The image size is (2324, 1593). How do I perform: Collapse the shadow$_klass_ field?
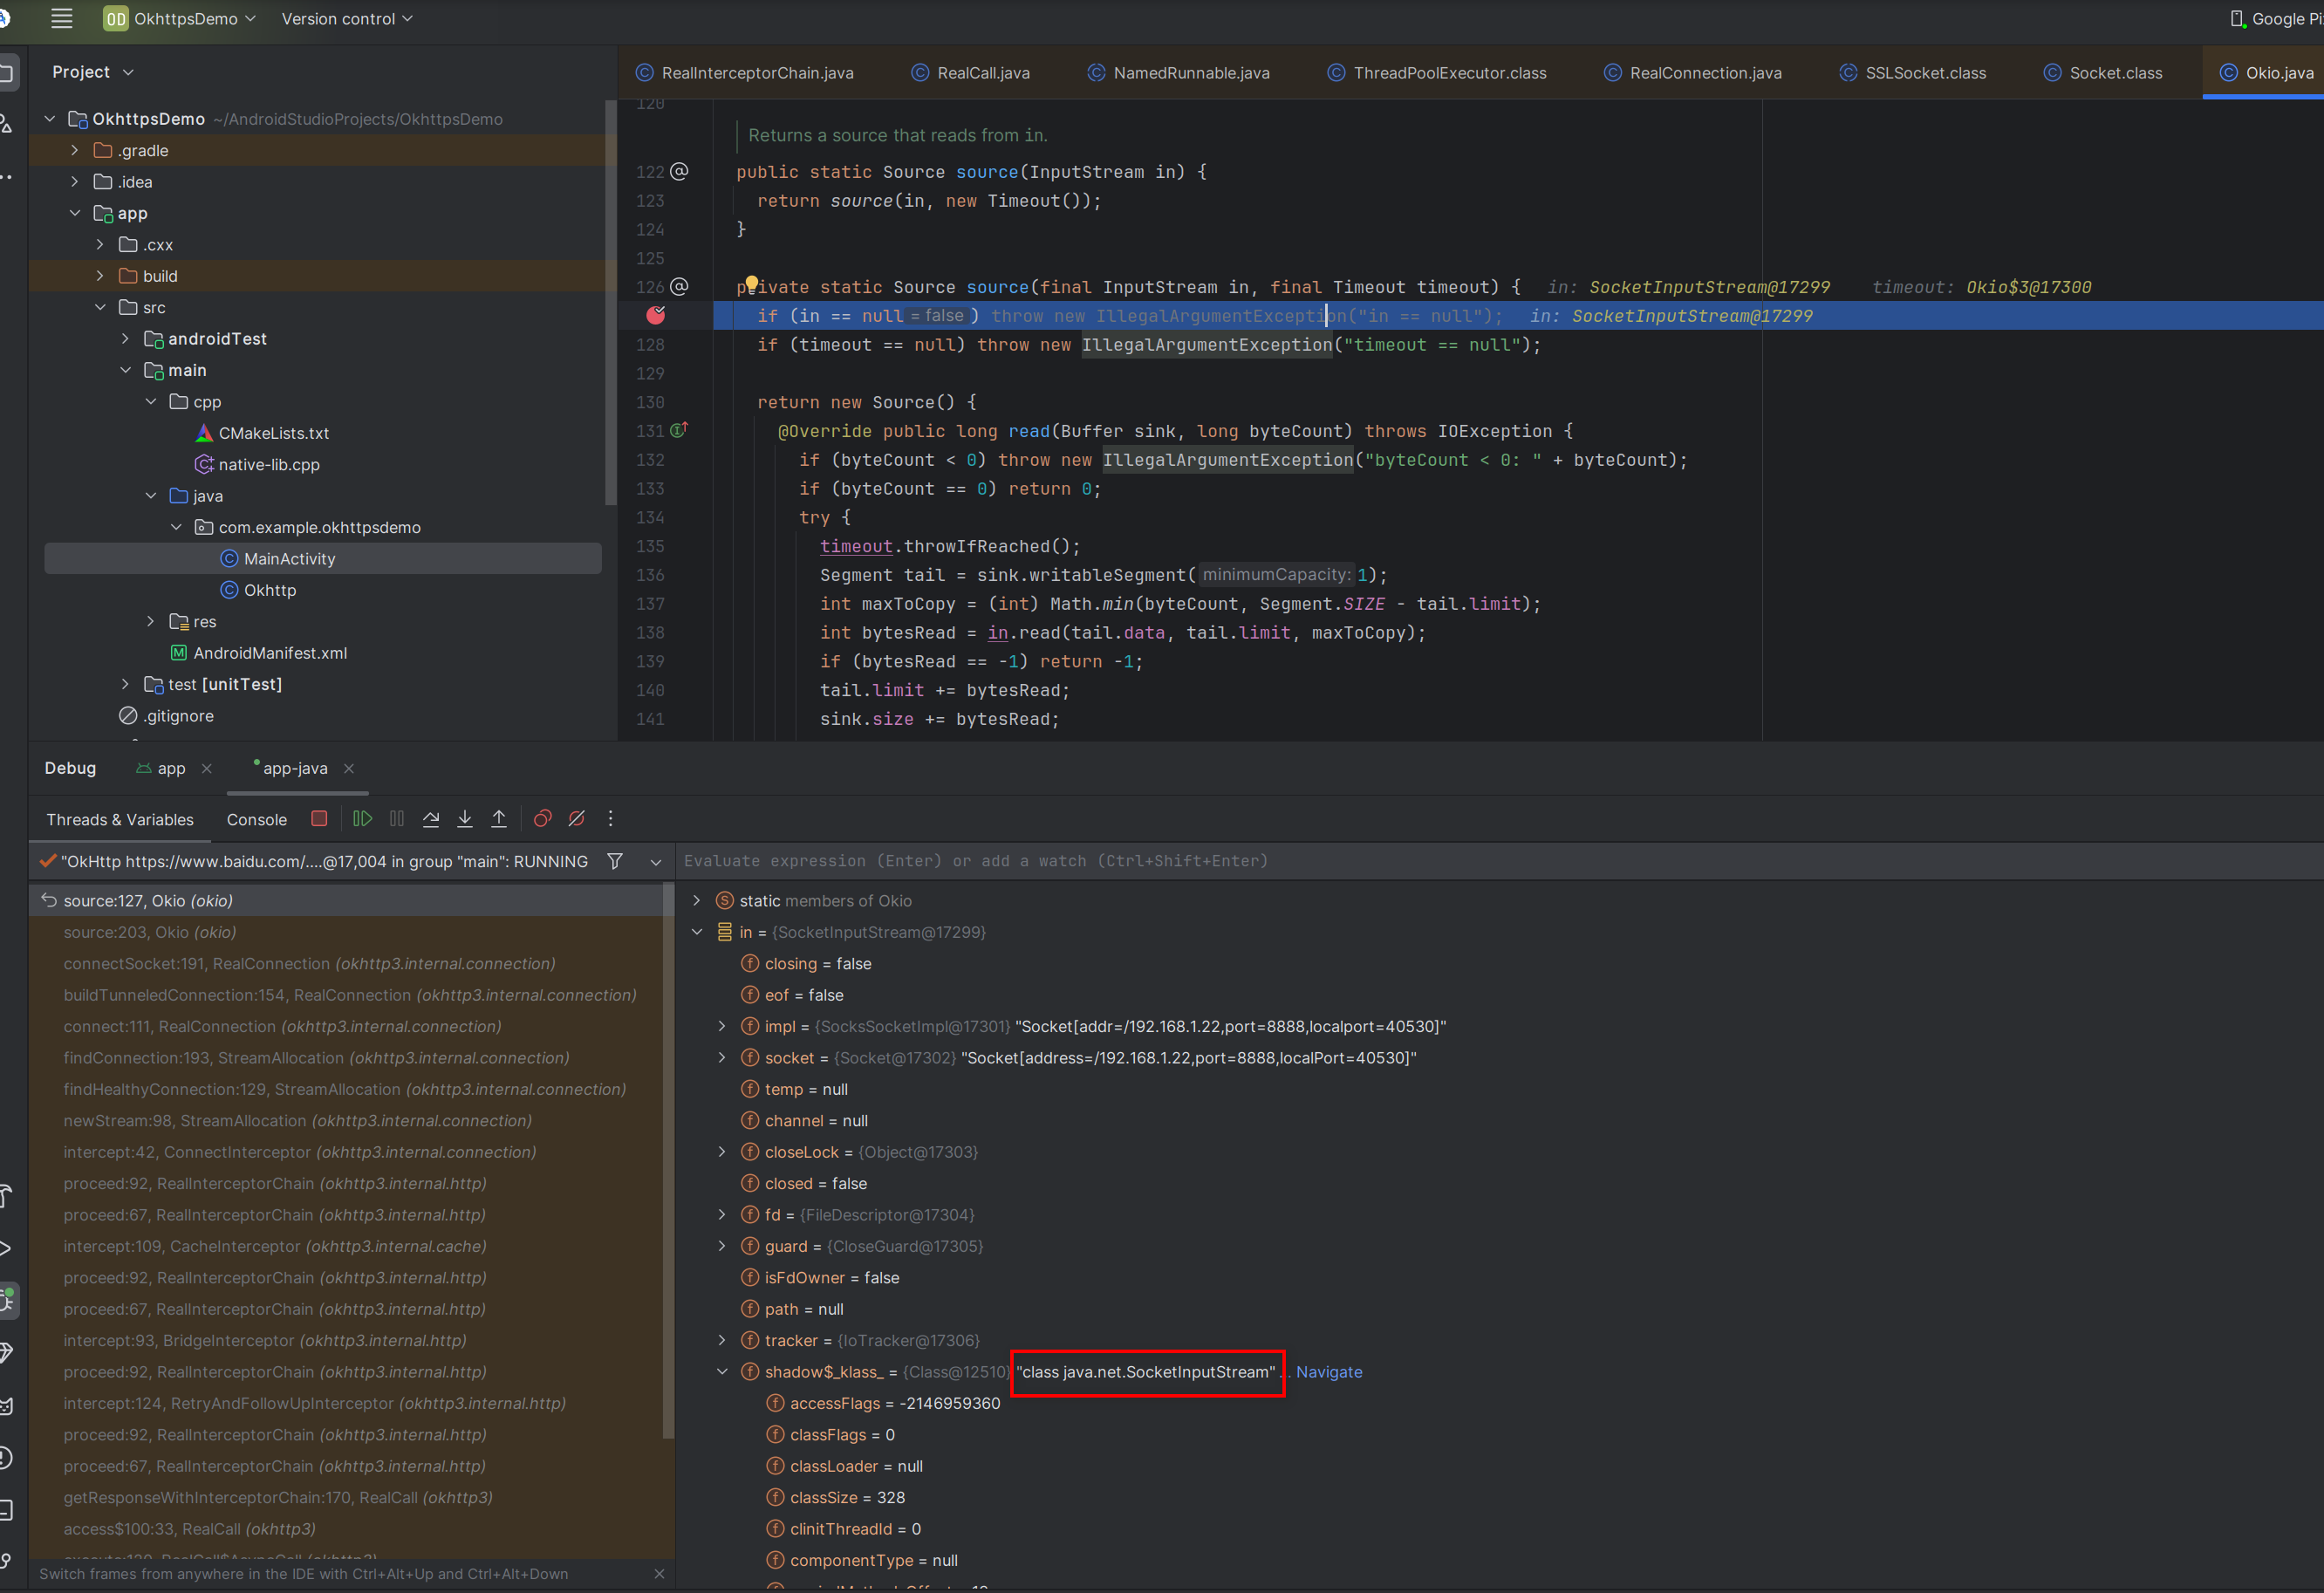click(x=722, y=1372)
